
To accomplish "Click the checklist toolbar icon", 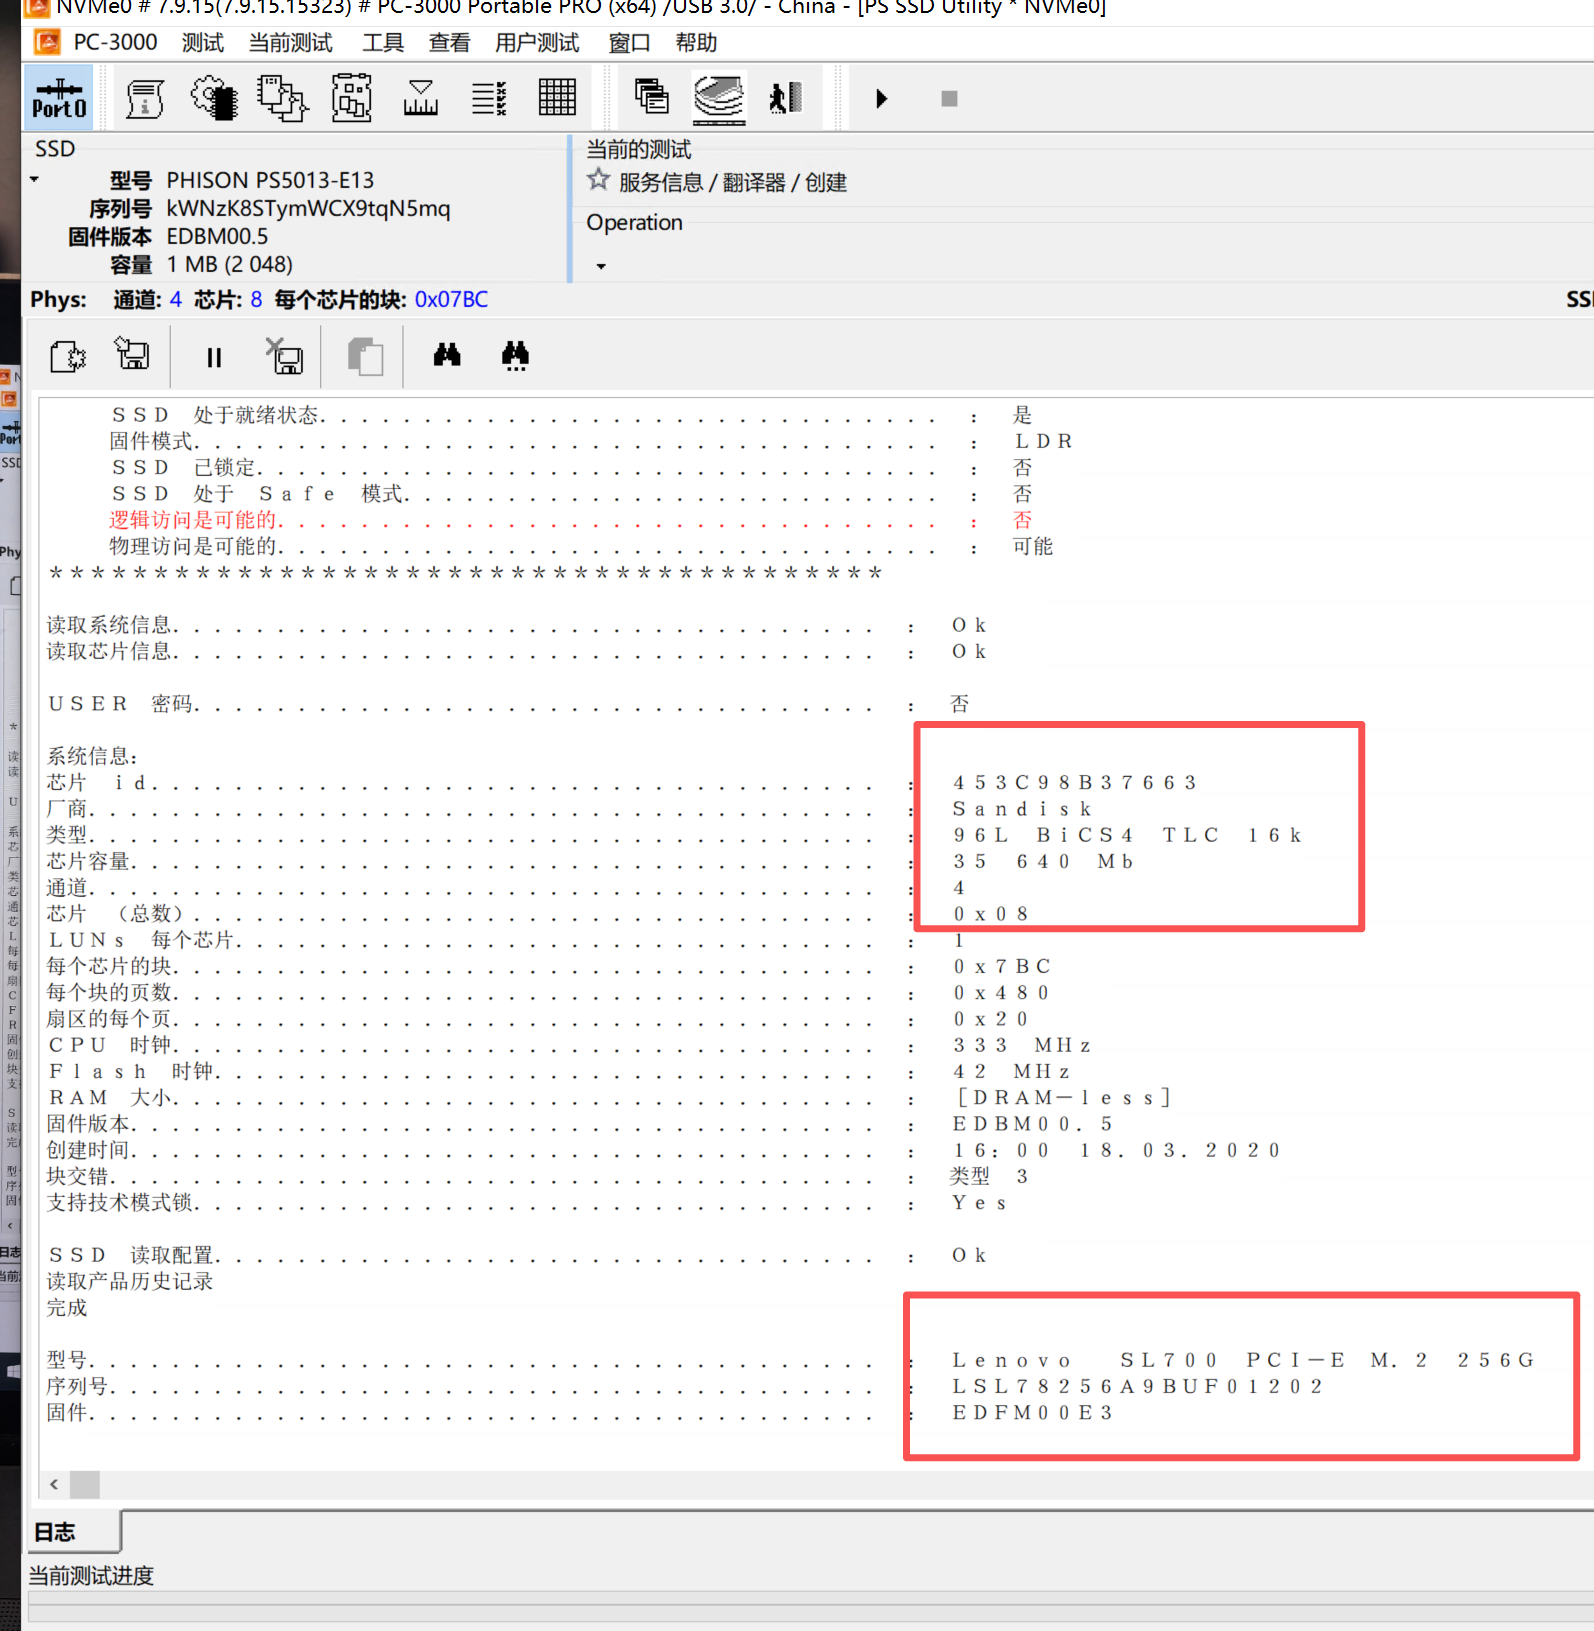I will pos(489,98).
